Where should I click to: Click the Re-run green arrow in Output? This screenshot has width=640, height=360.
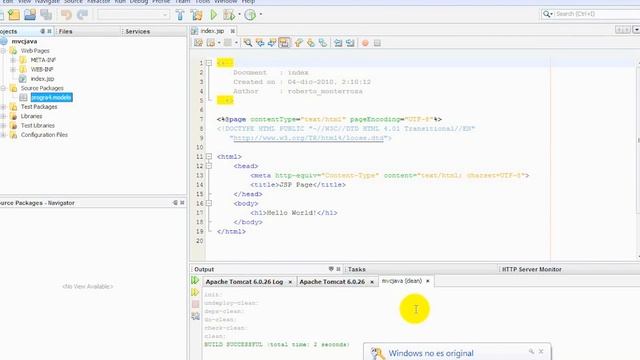195,280
